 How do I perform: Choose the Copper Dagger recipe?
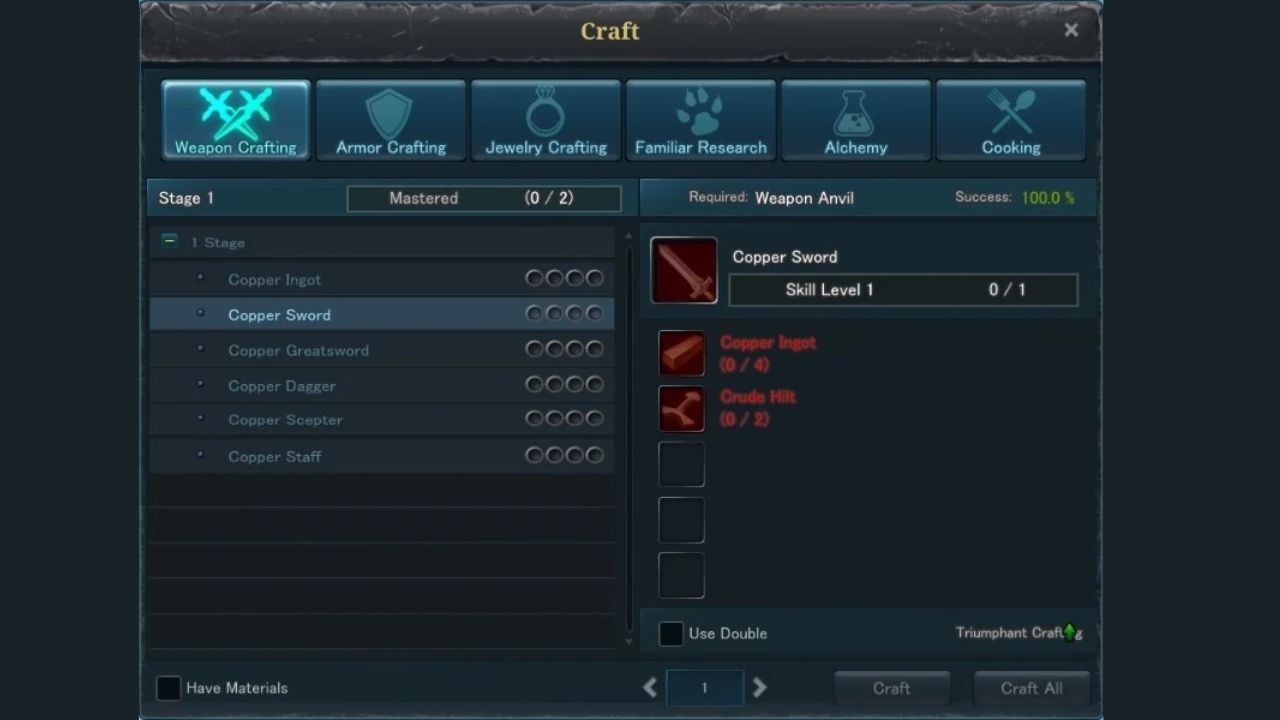(x=382, y=386)
